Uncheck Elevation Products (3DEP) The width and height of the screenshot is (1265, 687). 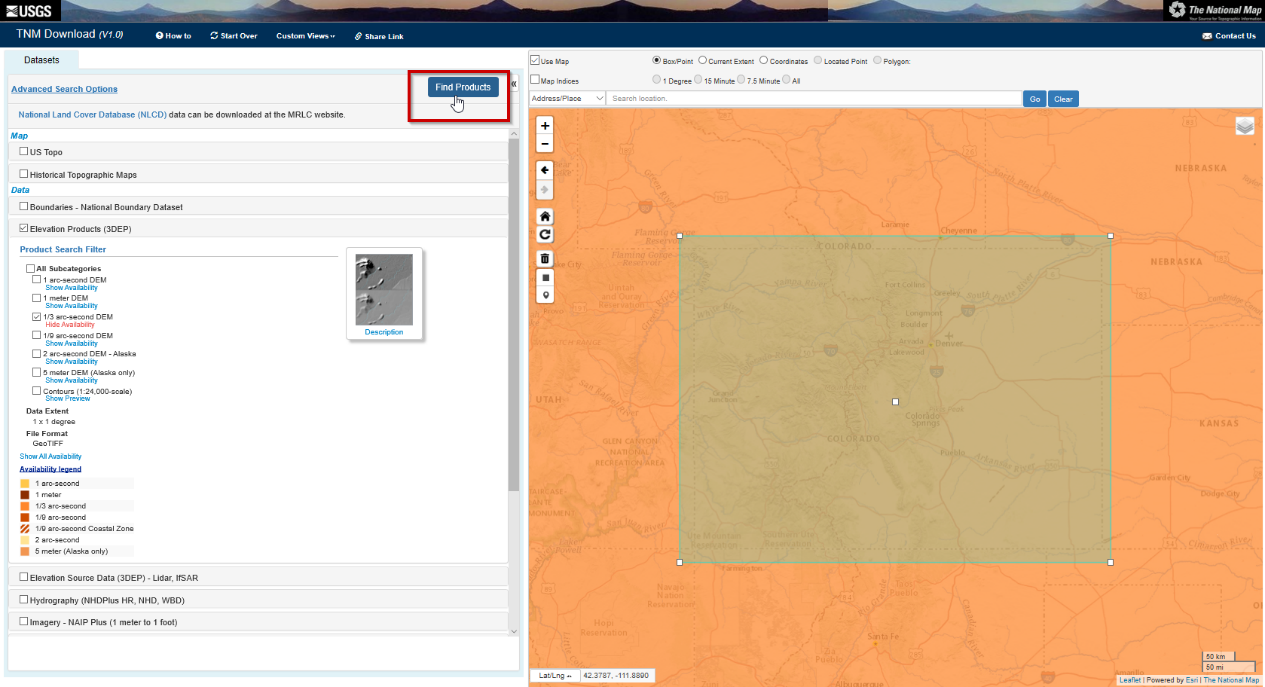pyautogui.click(x=24, y=229)
